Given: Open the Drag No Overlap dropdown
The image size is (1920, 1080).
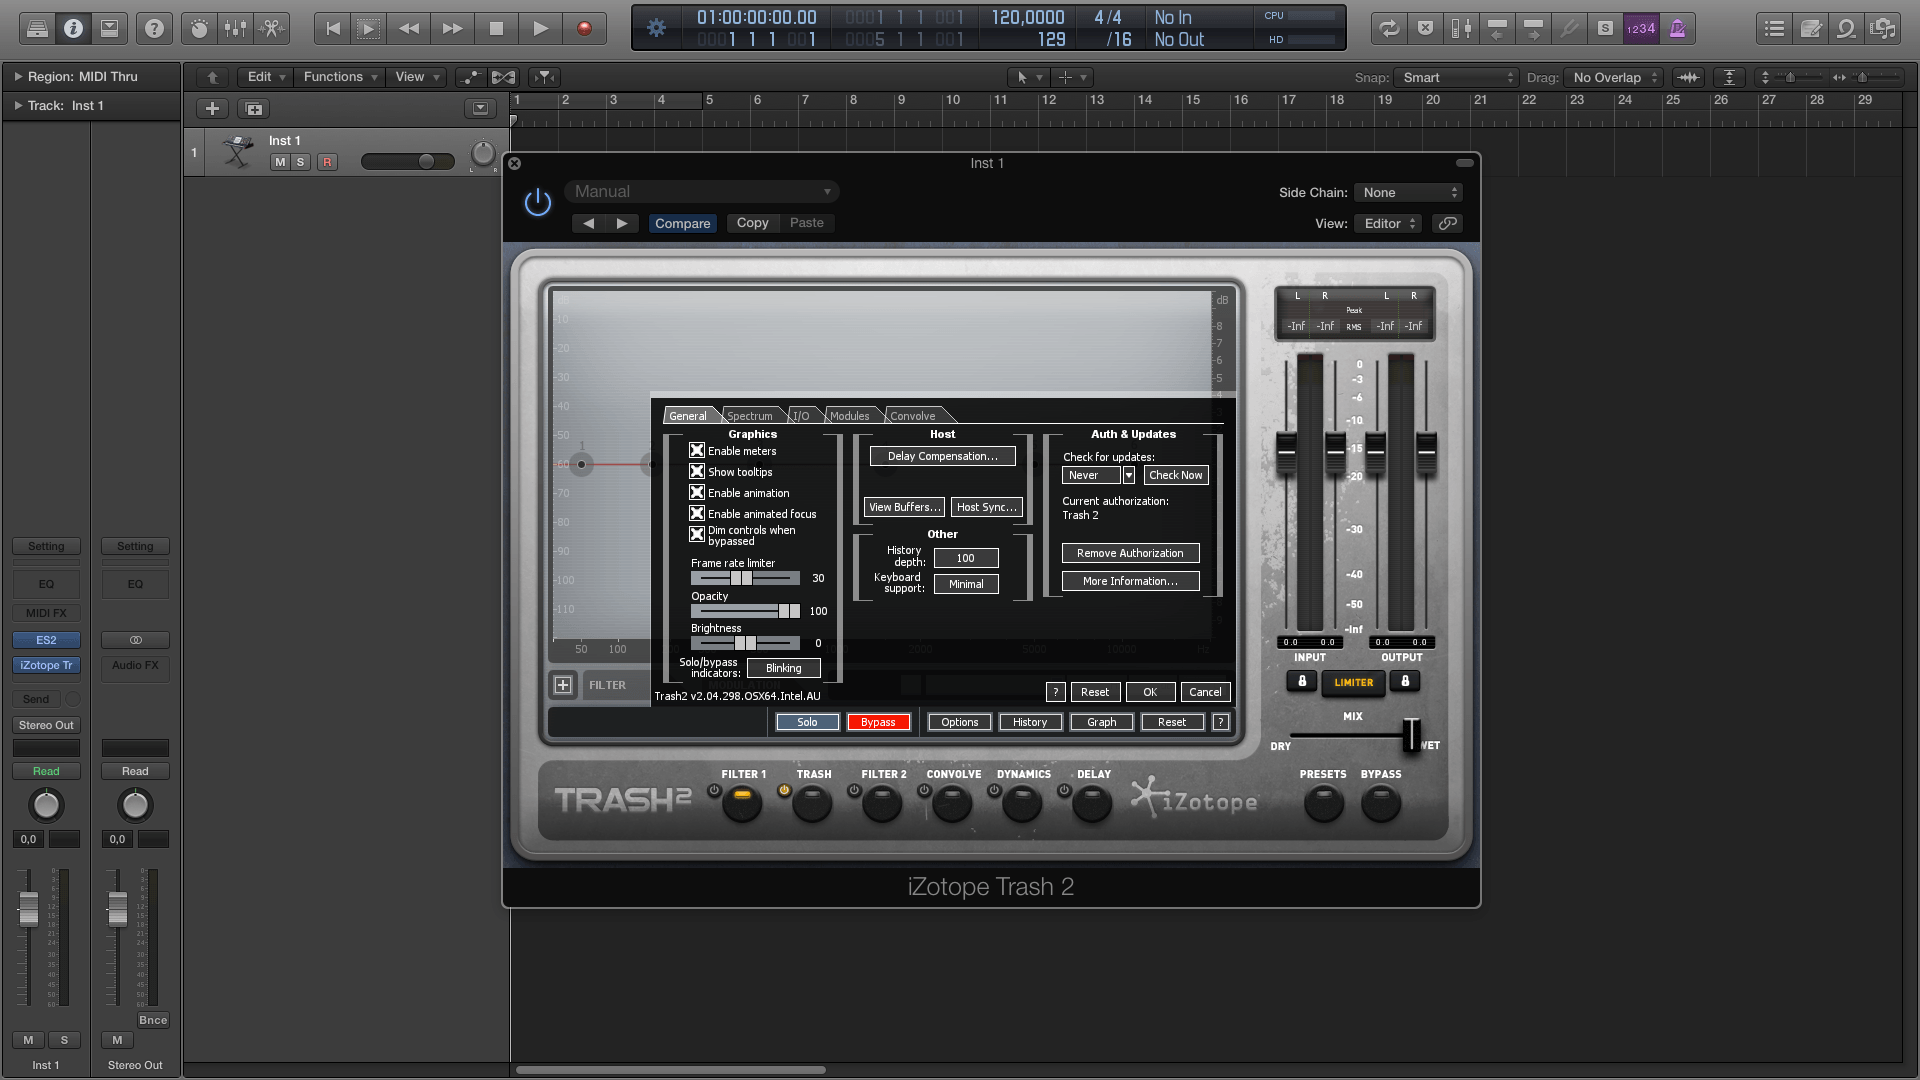Looking at the screenshot, I should click(x=1614, y=78).
